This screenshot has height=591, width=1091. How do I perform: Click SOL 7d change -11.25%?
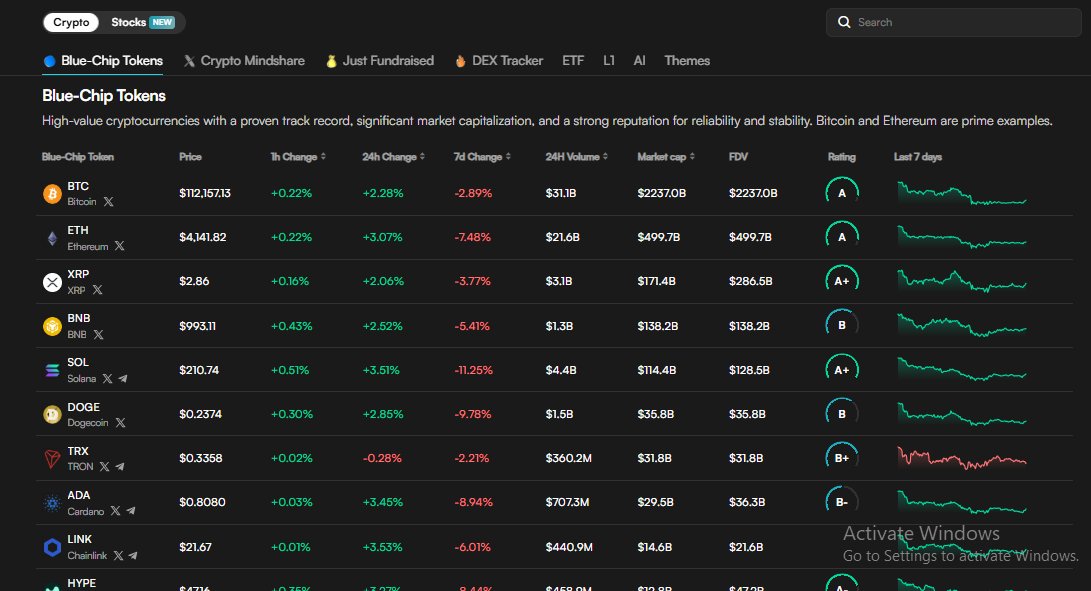click(x=473, y=370)
